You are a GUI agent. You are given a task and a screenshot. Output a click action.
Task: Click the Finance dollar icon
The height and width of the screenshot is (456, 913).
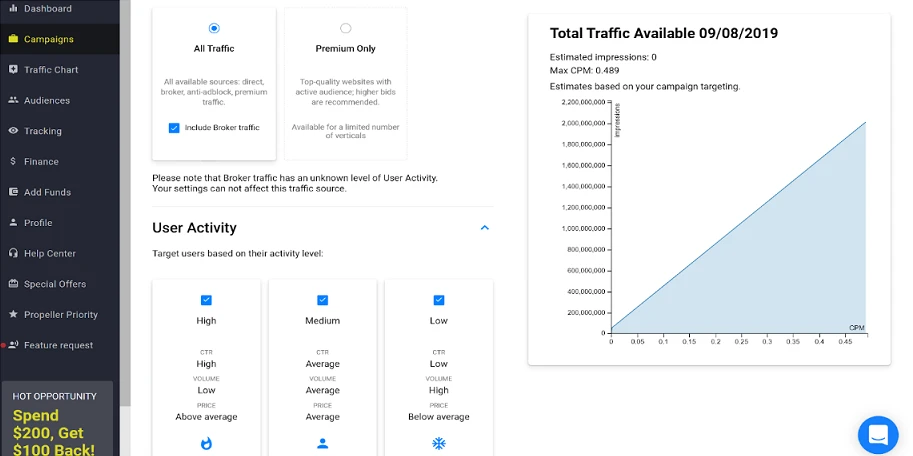[13, 161]
